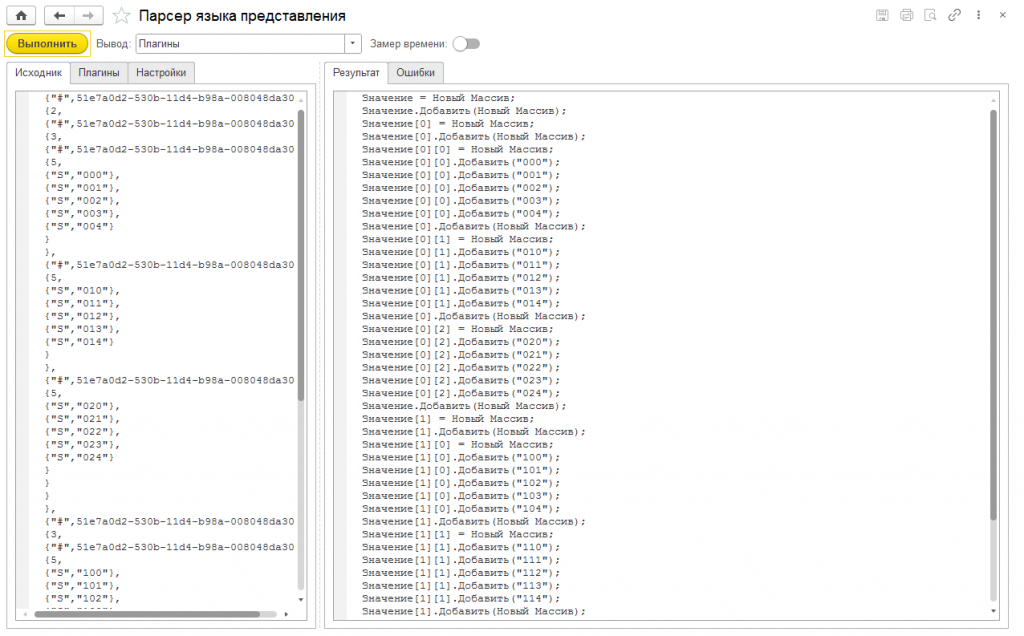Open the three-dot more menu
Image resolution: width=1024 pixels, height=636 pixels.
pos(978,15)
